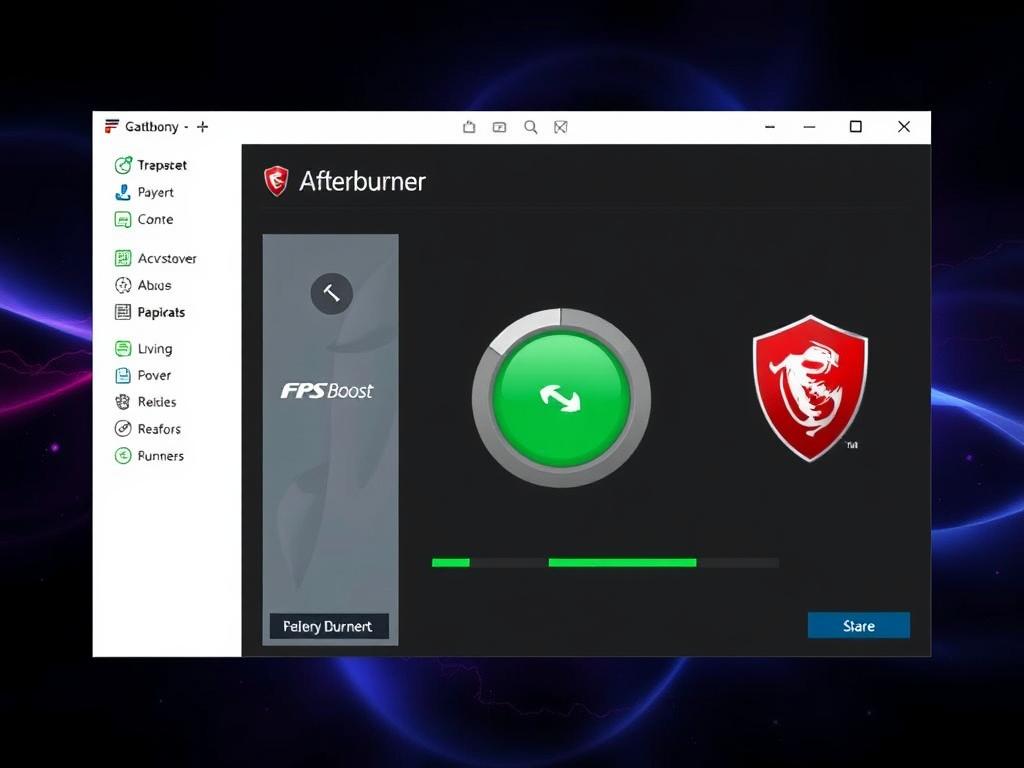Viewport: 1024px width, 768px height.
Task: Open the Living entry
Action: tap(155, 349)
